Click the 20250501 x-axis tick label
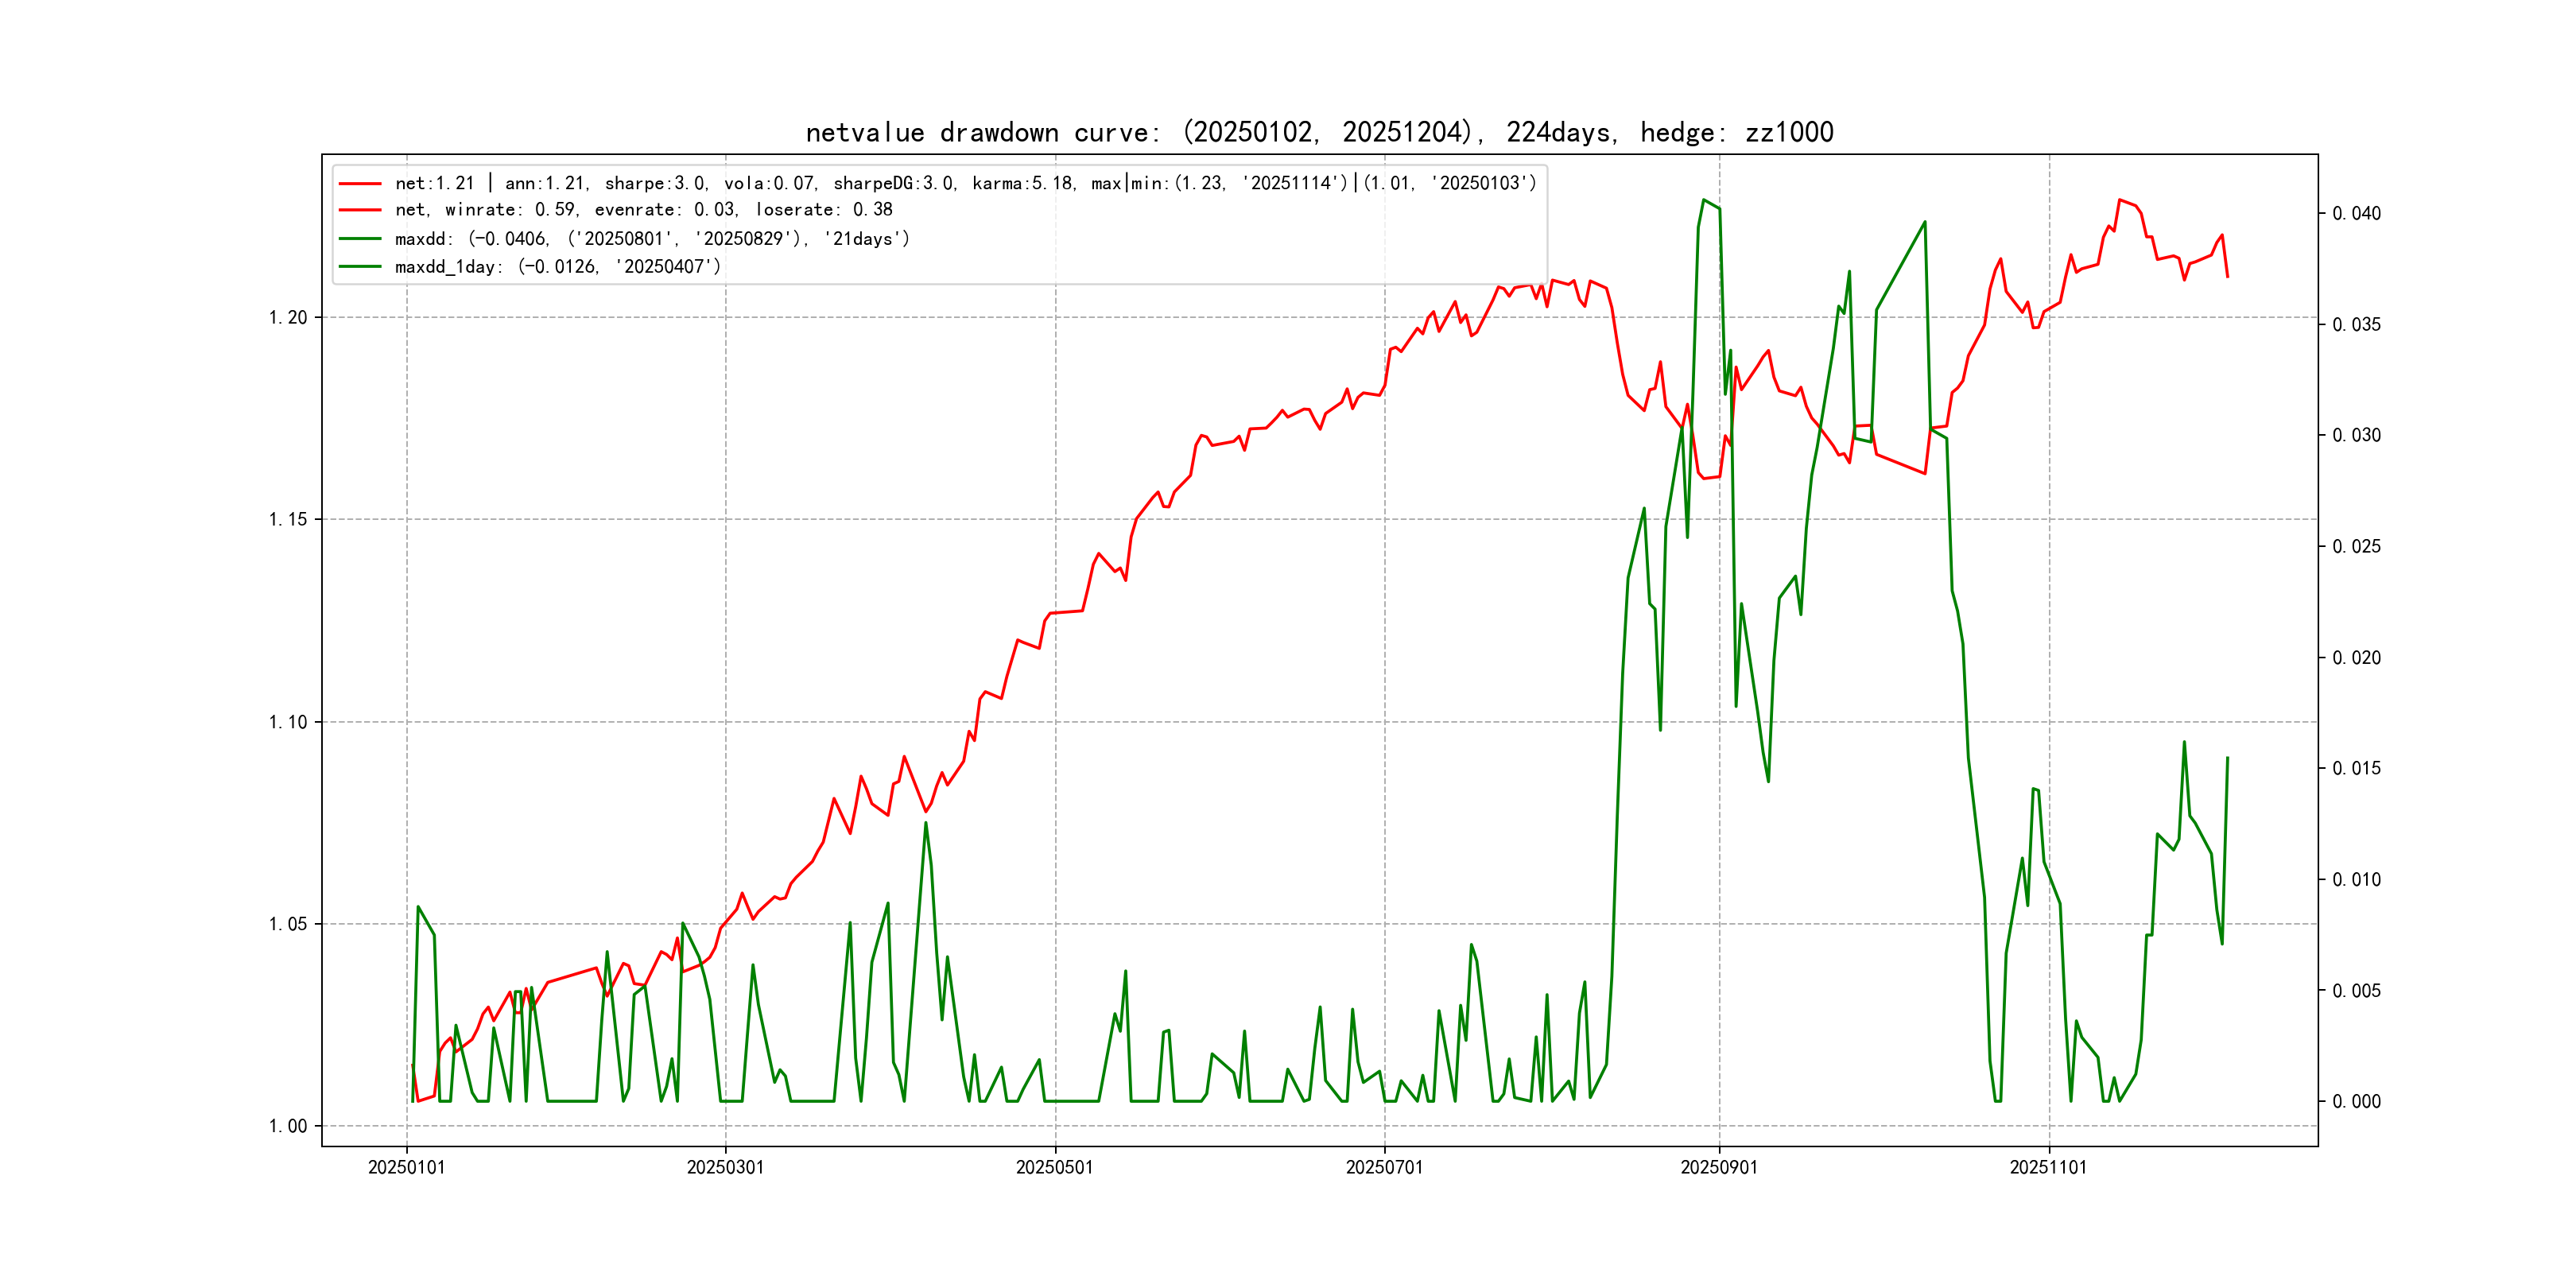Image resolution: width=2576 pixels, height=1288 pixels. coord(1054,1168)
